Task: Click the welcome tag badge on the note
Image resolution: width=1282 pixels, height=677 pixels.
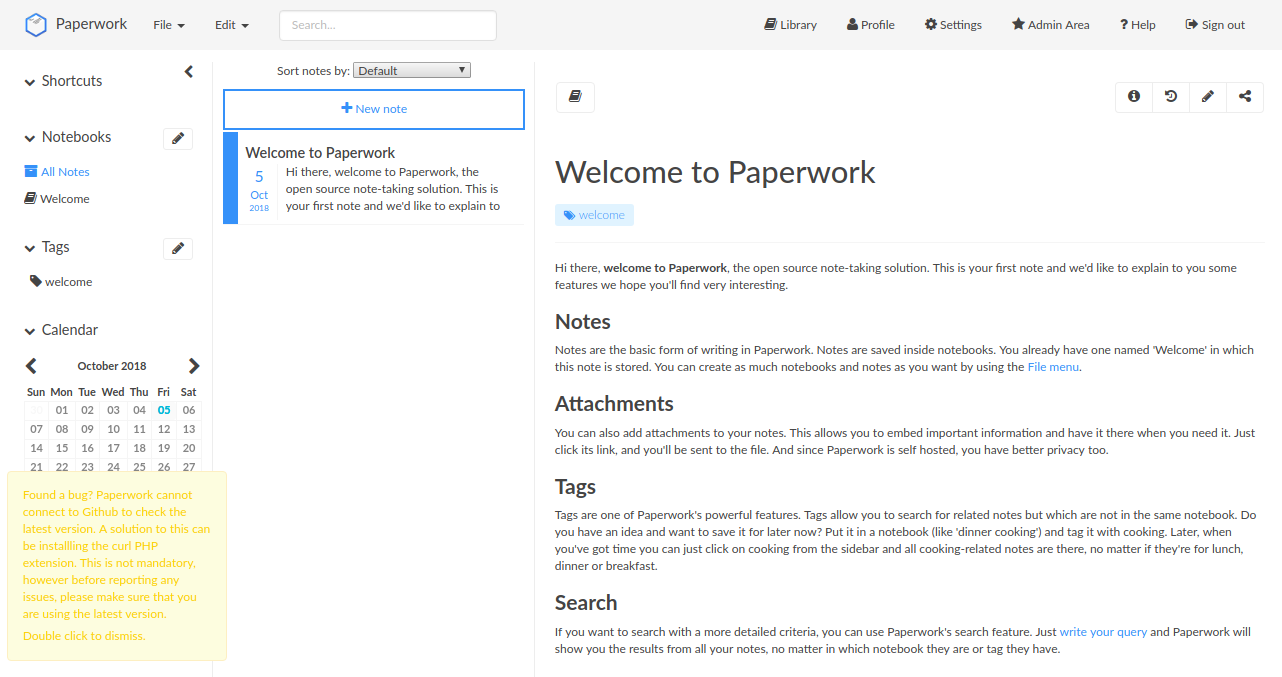Action: 594,215
